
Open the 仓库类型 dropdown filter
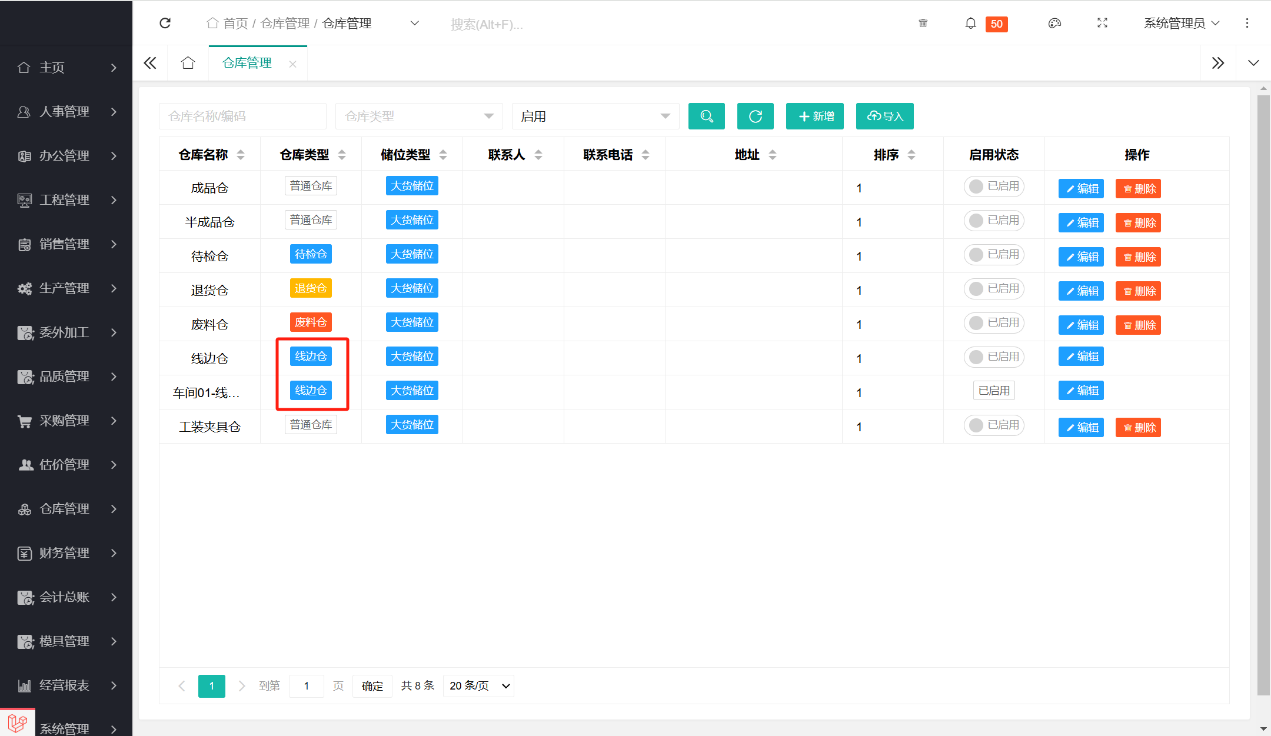tap(418, 116)
